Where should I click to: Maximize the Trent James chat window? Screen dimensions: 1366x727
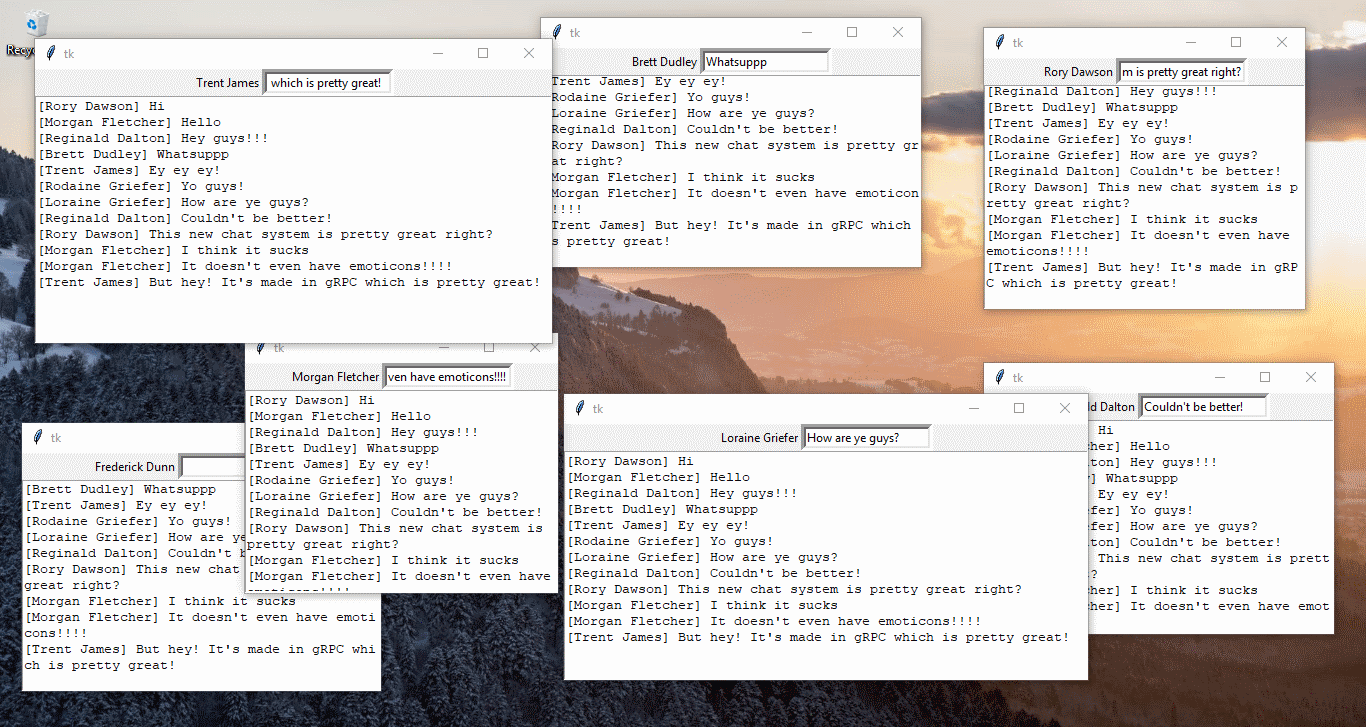483,54
